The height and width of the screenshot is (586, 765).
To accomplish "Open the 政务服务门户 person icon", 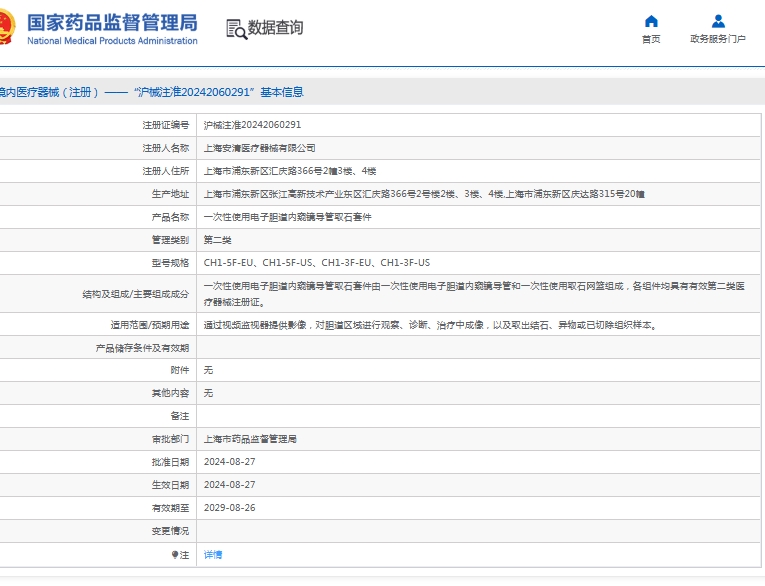I will 718,21.
